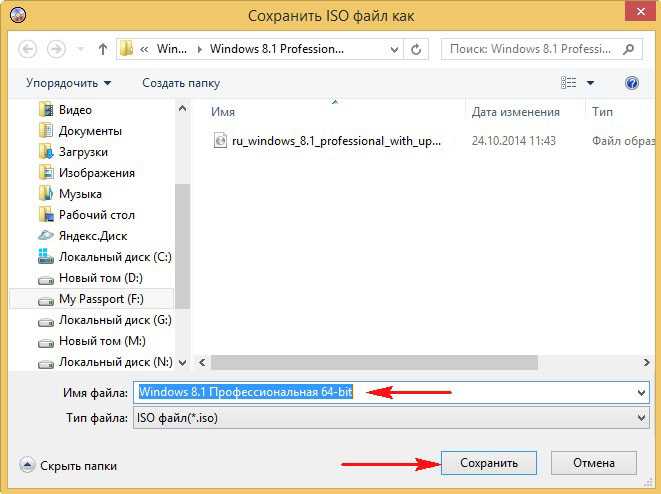Click the search magnifier icon
This screenshot has width=661, height=494.
(x=629, y=49)
